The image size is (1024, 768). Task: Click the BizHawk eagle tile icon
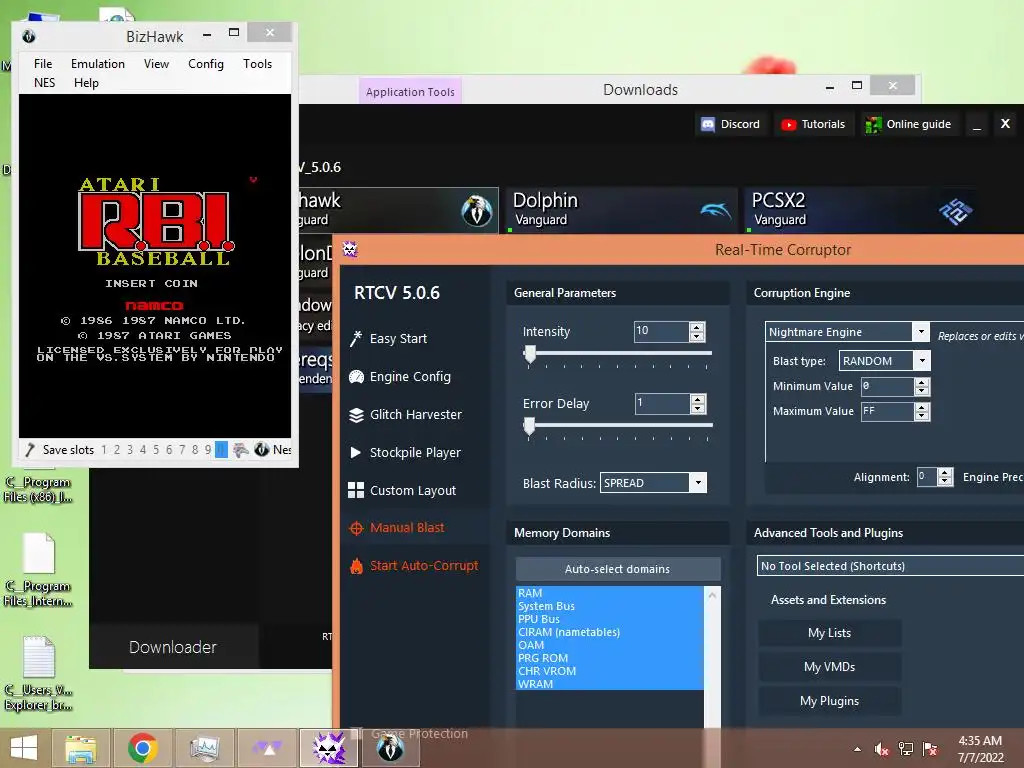point(477,210)
